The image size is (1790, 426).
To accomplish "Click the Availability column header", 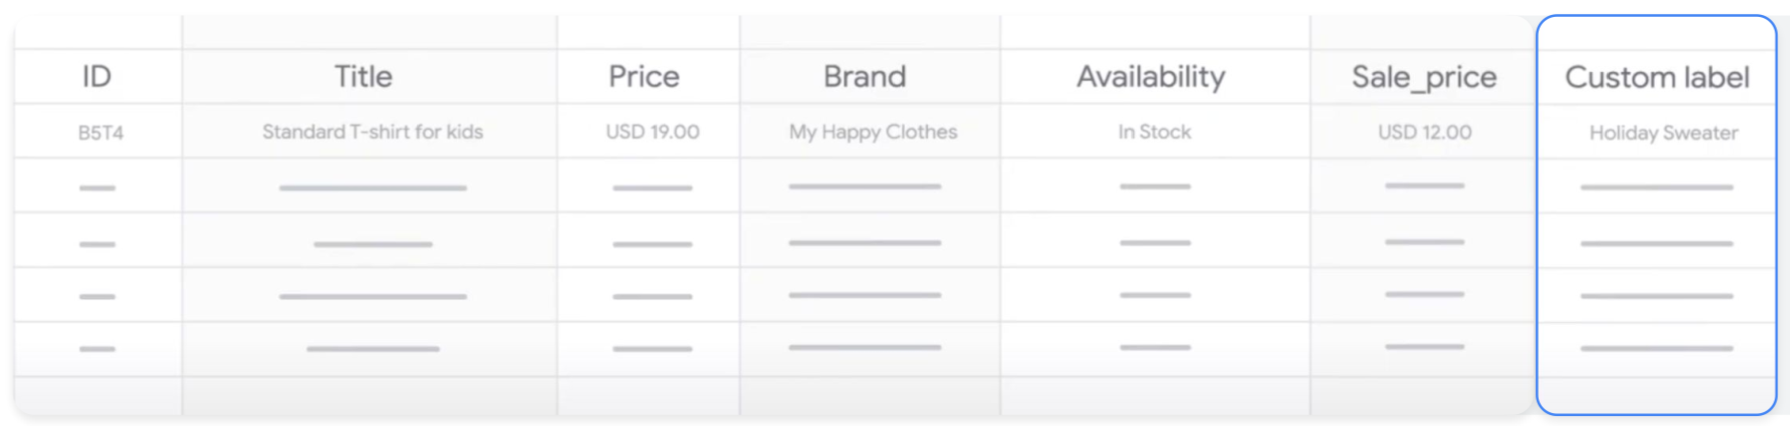I will coord(1151,77).
